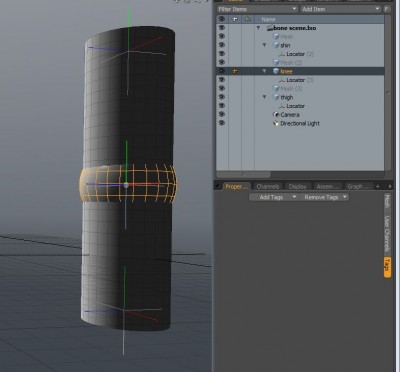Open the vertical Mesh side tab
This screenshot has height=372, width=400.
(x=387, y=201)
